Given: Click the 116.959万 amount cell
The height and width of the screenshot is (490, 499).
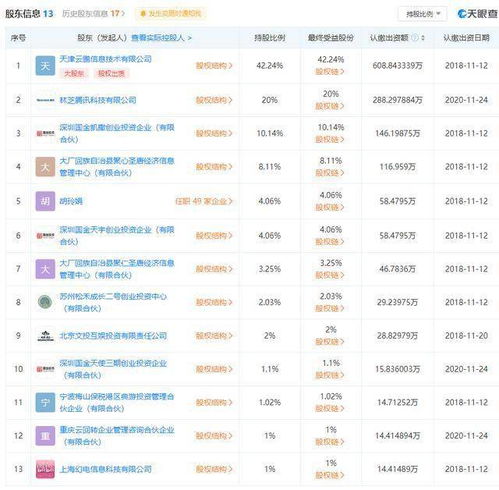Looking at the screenshot, I should pyautogui.click(x=397, y=167).
